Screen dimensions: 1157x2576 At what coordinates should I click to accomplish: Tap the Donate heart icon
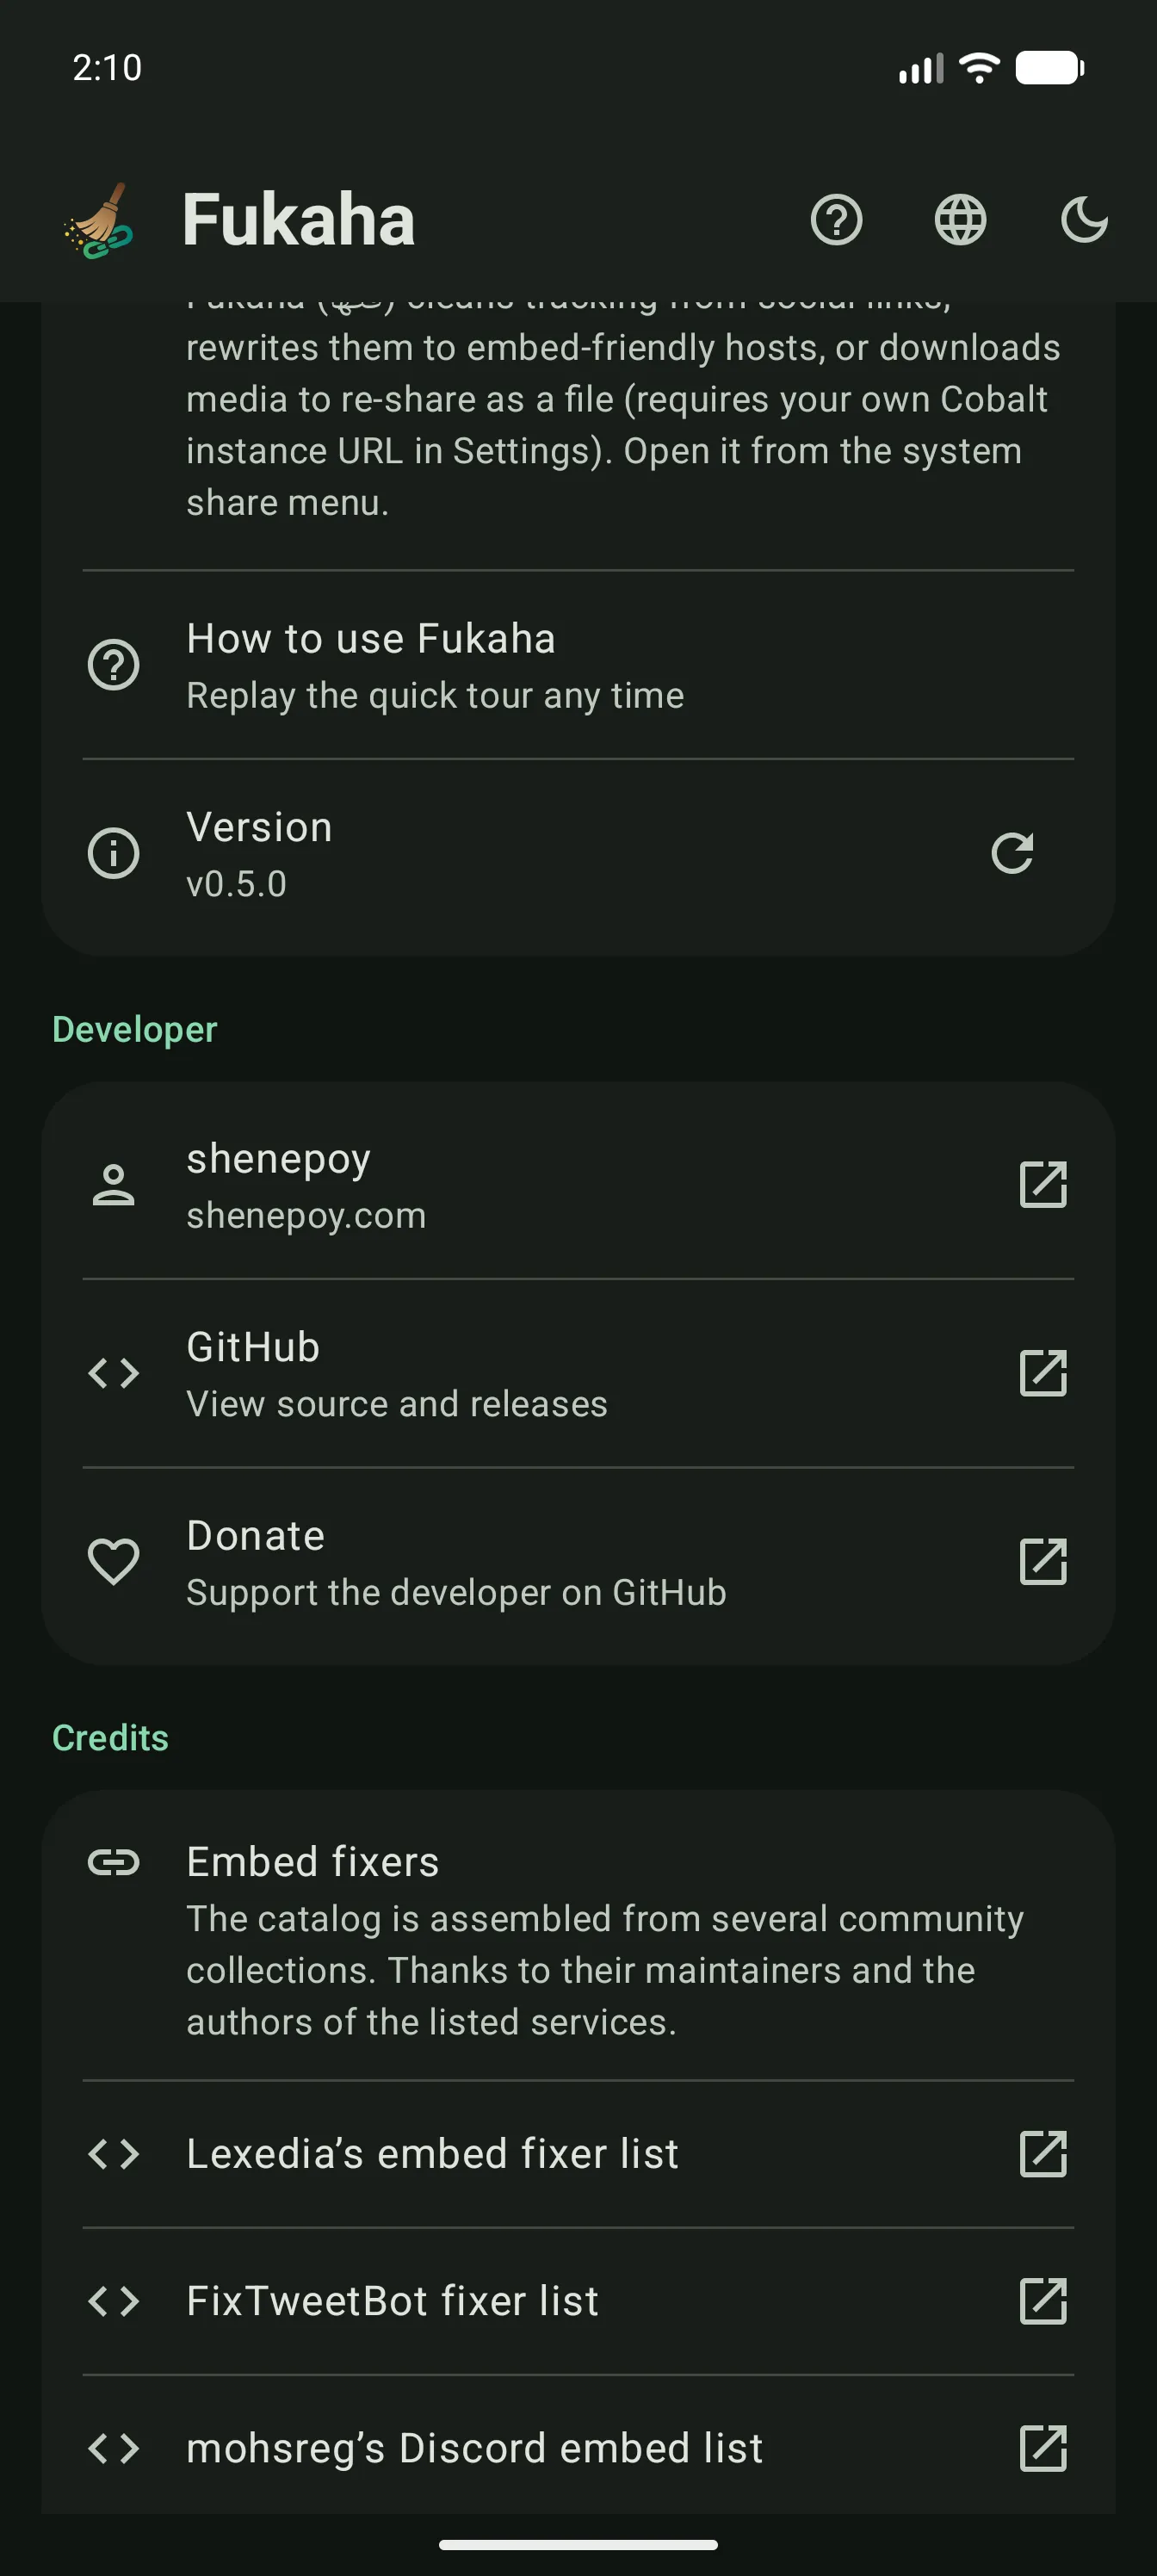114,1562
